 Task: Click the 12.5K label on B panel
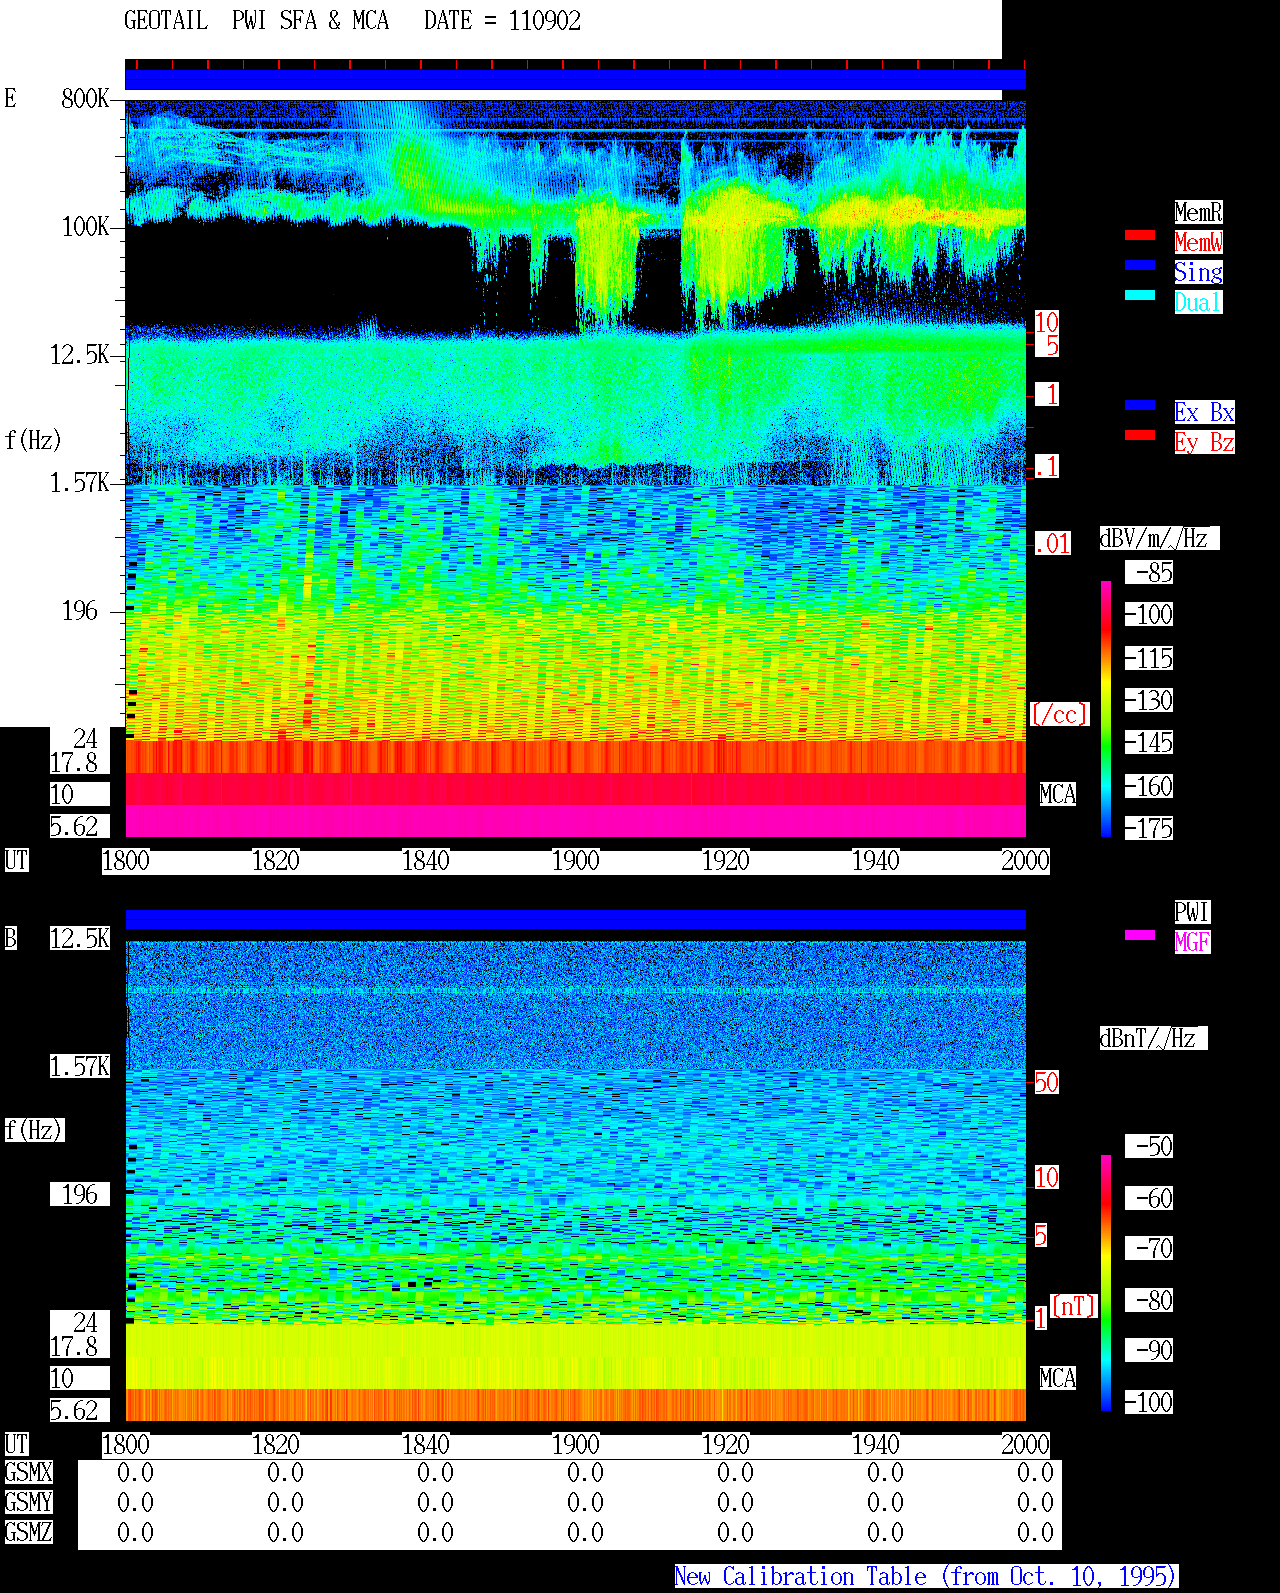click(80, 938)
